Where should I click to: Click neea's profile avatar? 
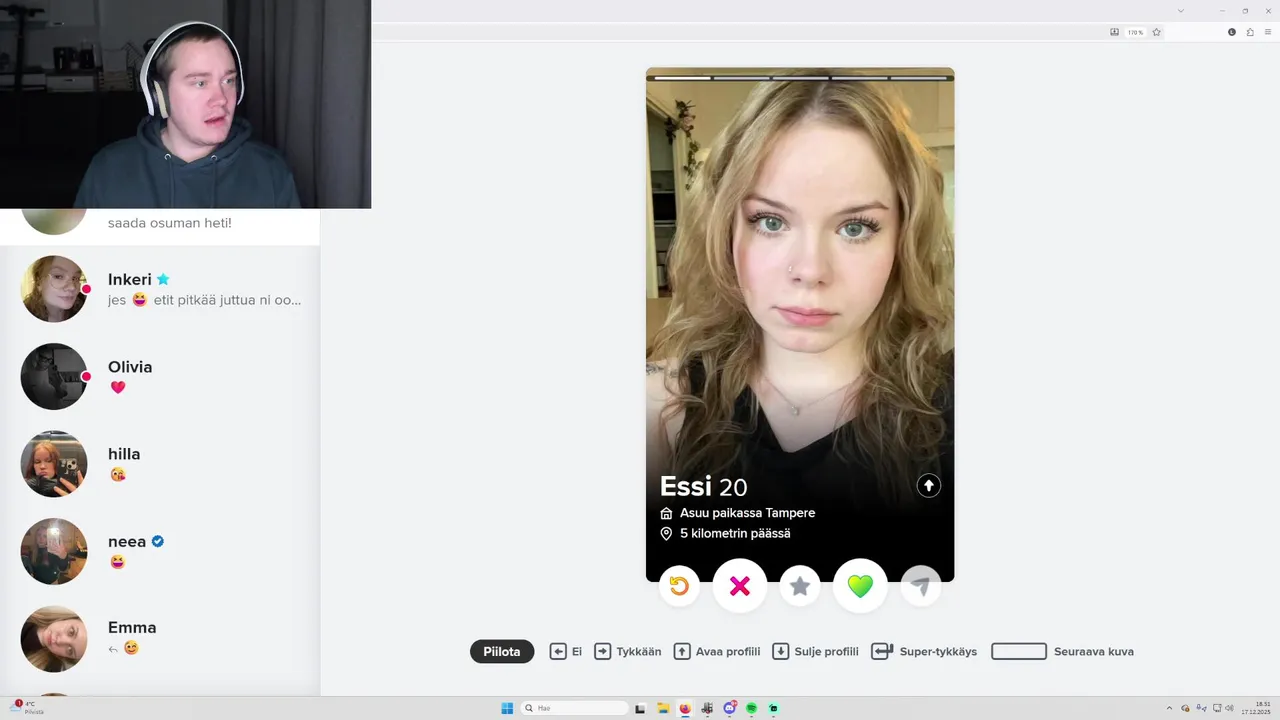coord(54,551)
